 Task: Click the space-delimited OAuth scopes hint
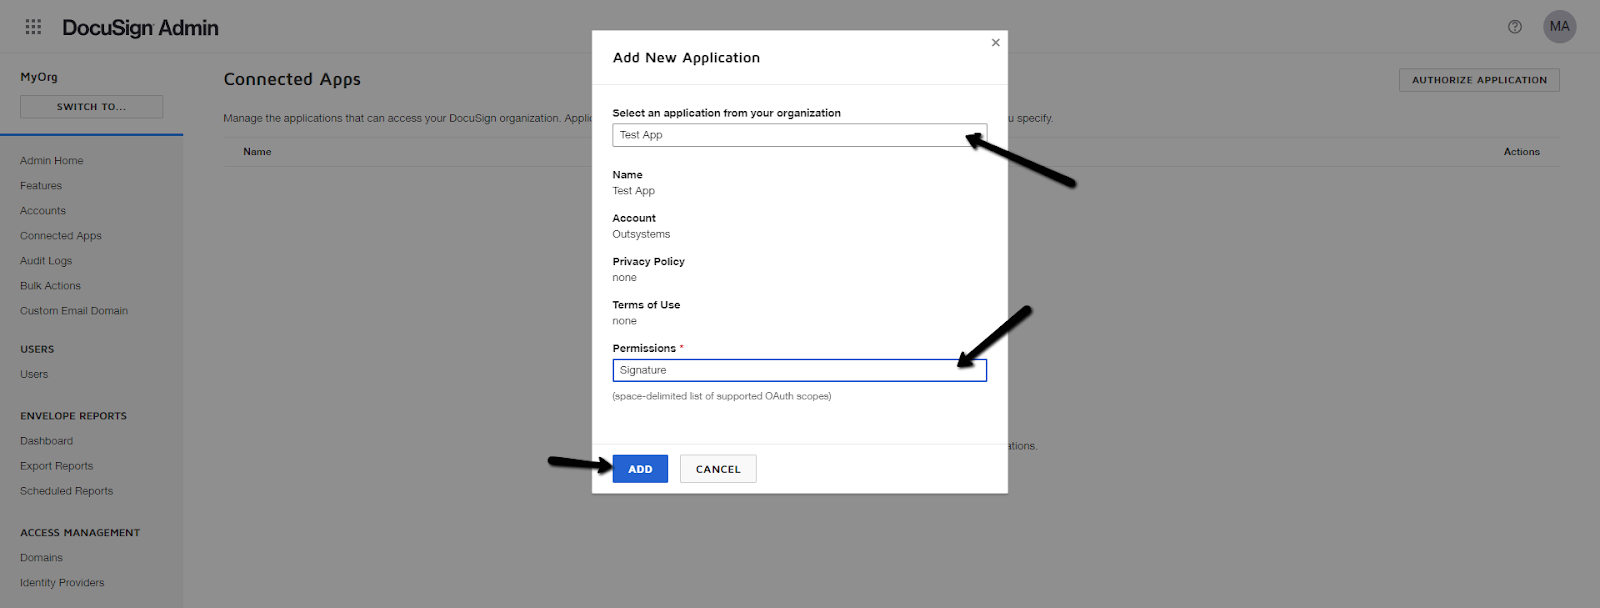[x=721, y=396]
